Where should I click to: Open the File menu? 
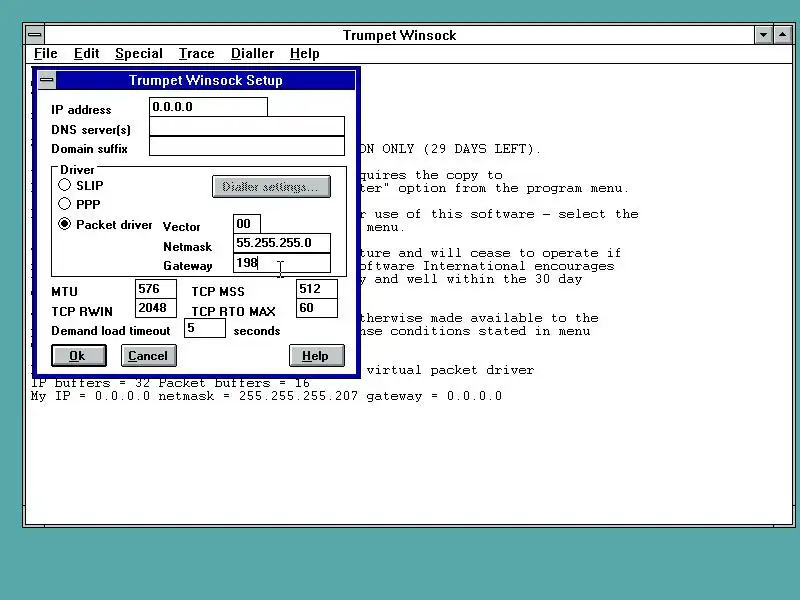click(45, 54)
